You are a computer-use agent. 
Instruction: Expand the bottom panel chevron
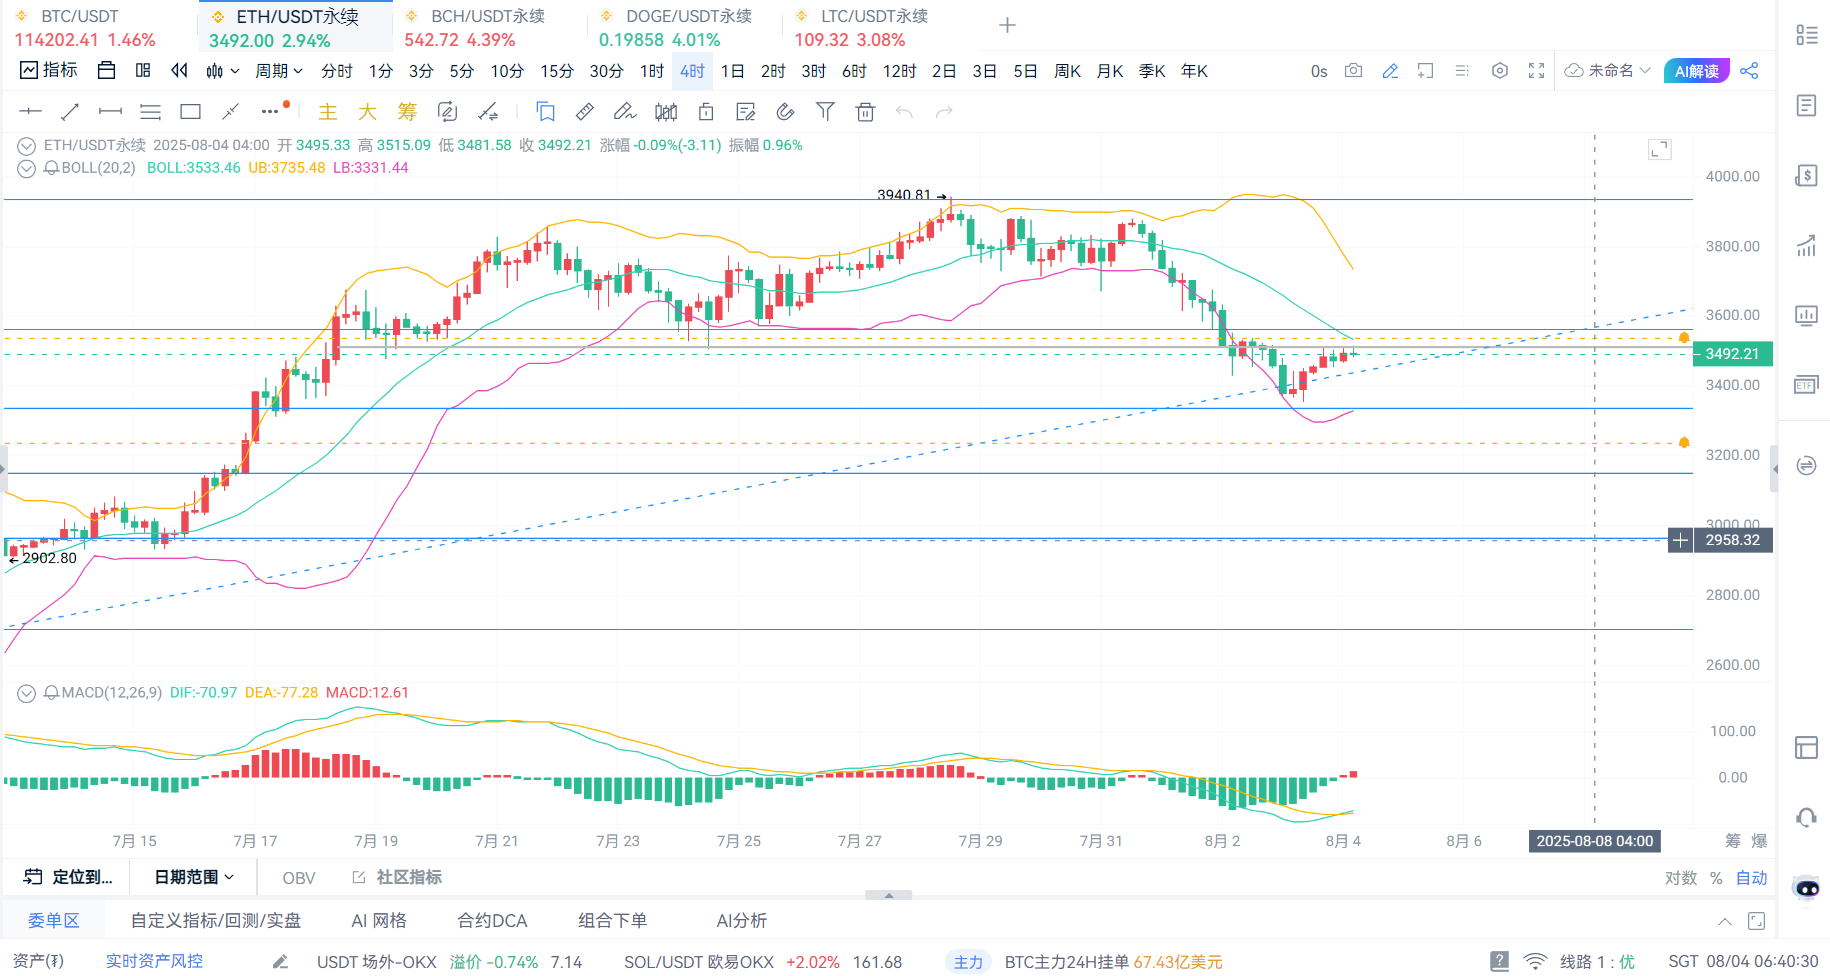1724,921
